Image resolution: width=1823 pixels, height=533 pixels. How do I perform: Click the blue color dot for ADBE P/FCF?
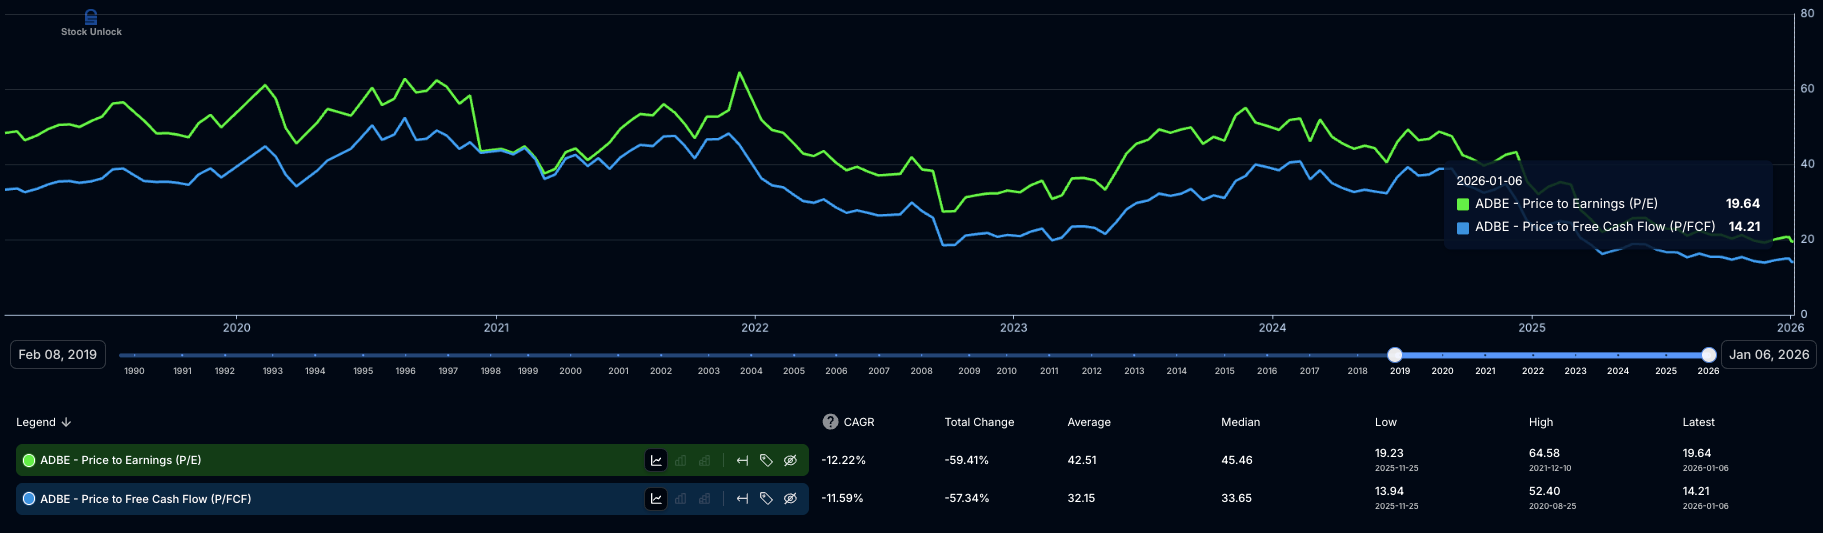[29, 498]
